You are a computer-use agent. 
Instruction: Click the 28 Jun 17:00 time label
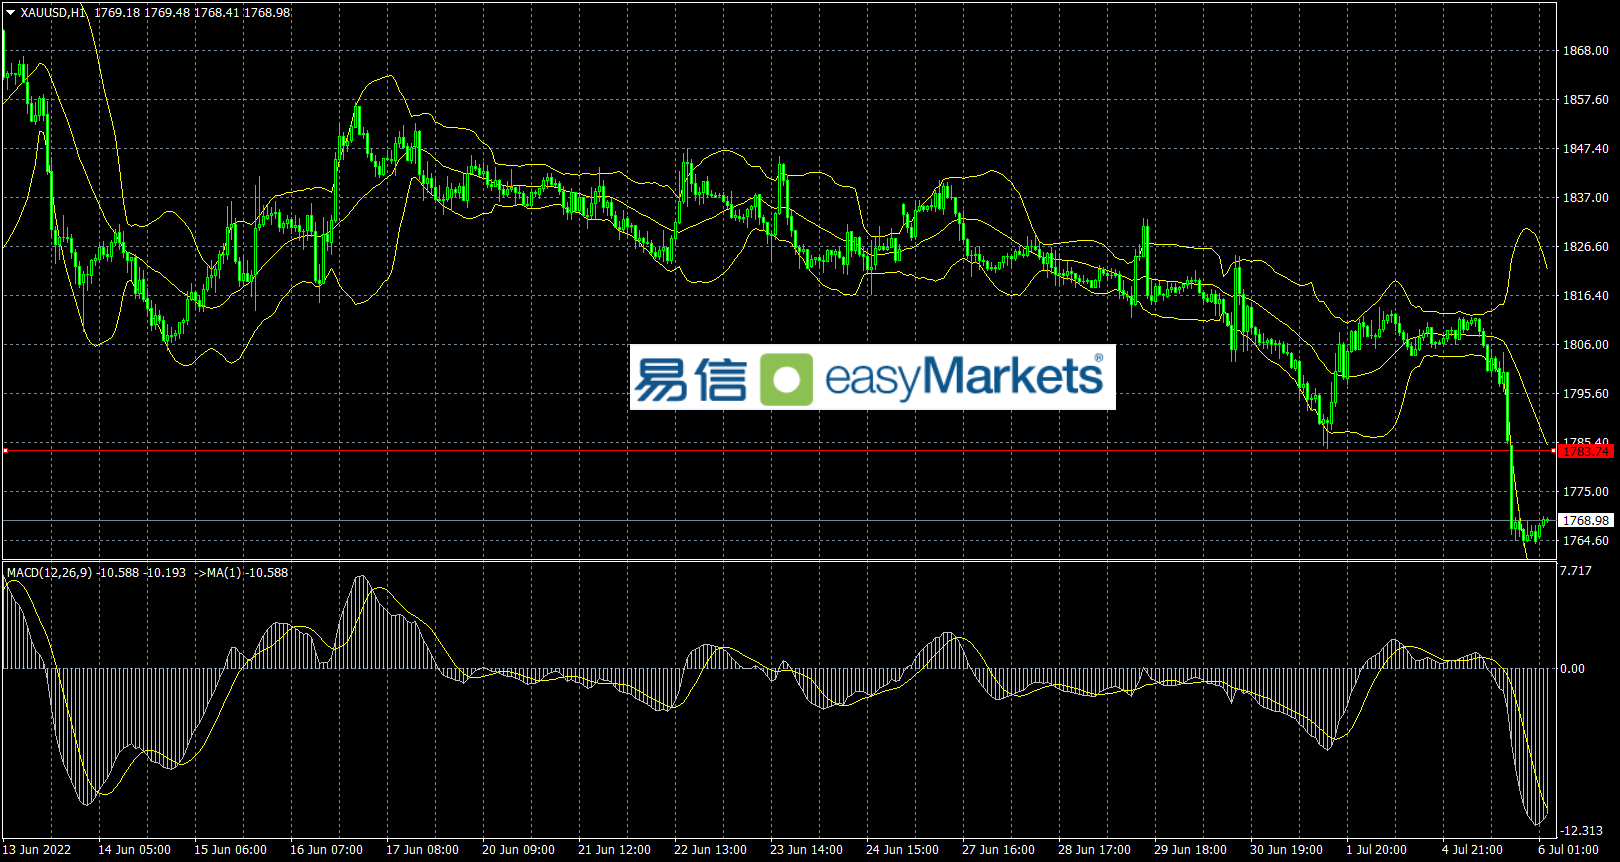tap(1094, 850)
